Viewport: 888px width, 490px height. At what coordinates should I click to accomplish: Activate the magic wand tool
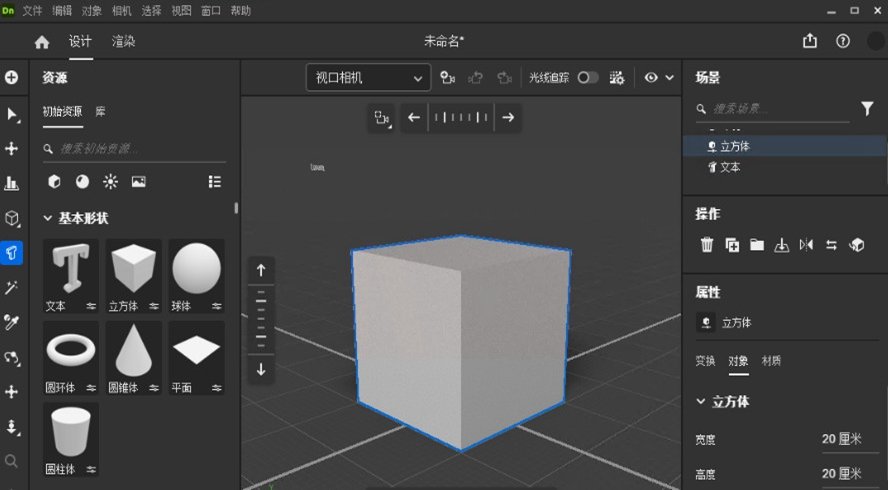pos(11,288)
